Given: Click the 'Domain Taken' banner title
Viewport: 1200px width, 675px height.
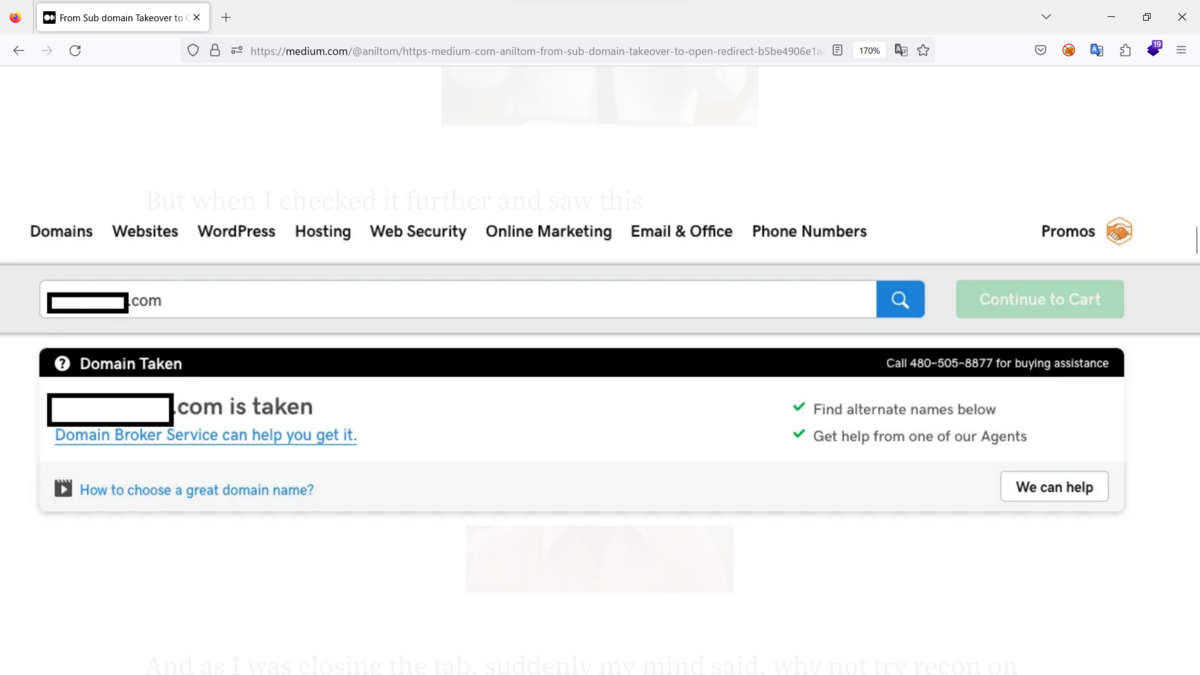Looking at the screenshot, I should coord(131,363).
